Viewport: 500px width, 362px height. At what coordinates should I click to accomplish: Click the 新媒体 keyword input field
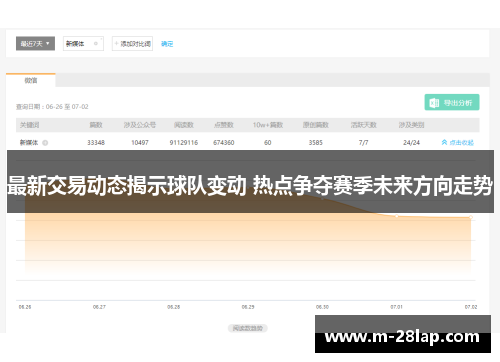[83, 44]
